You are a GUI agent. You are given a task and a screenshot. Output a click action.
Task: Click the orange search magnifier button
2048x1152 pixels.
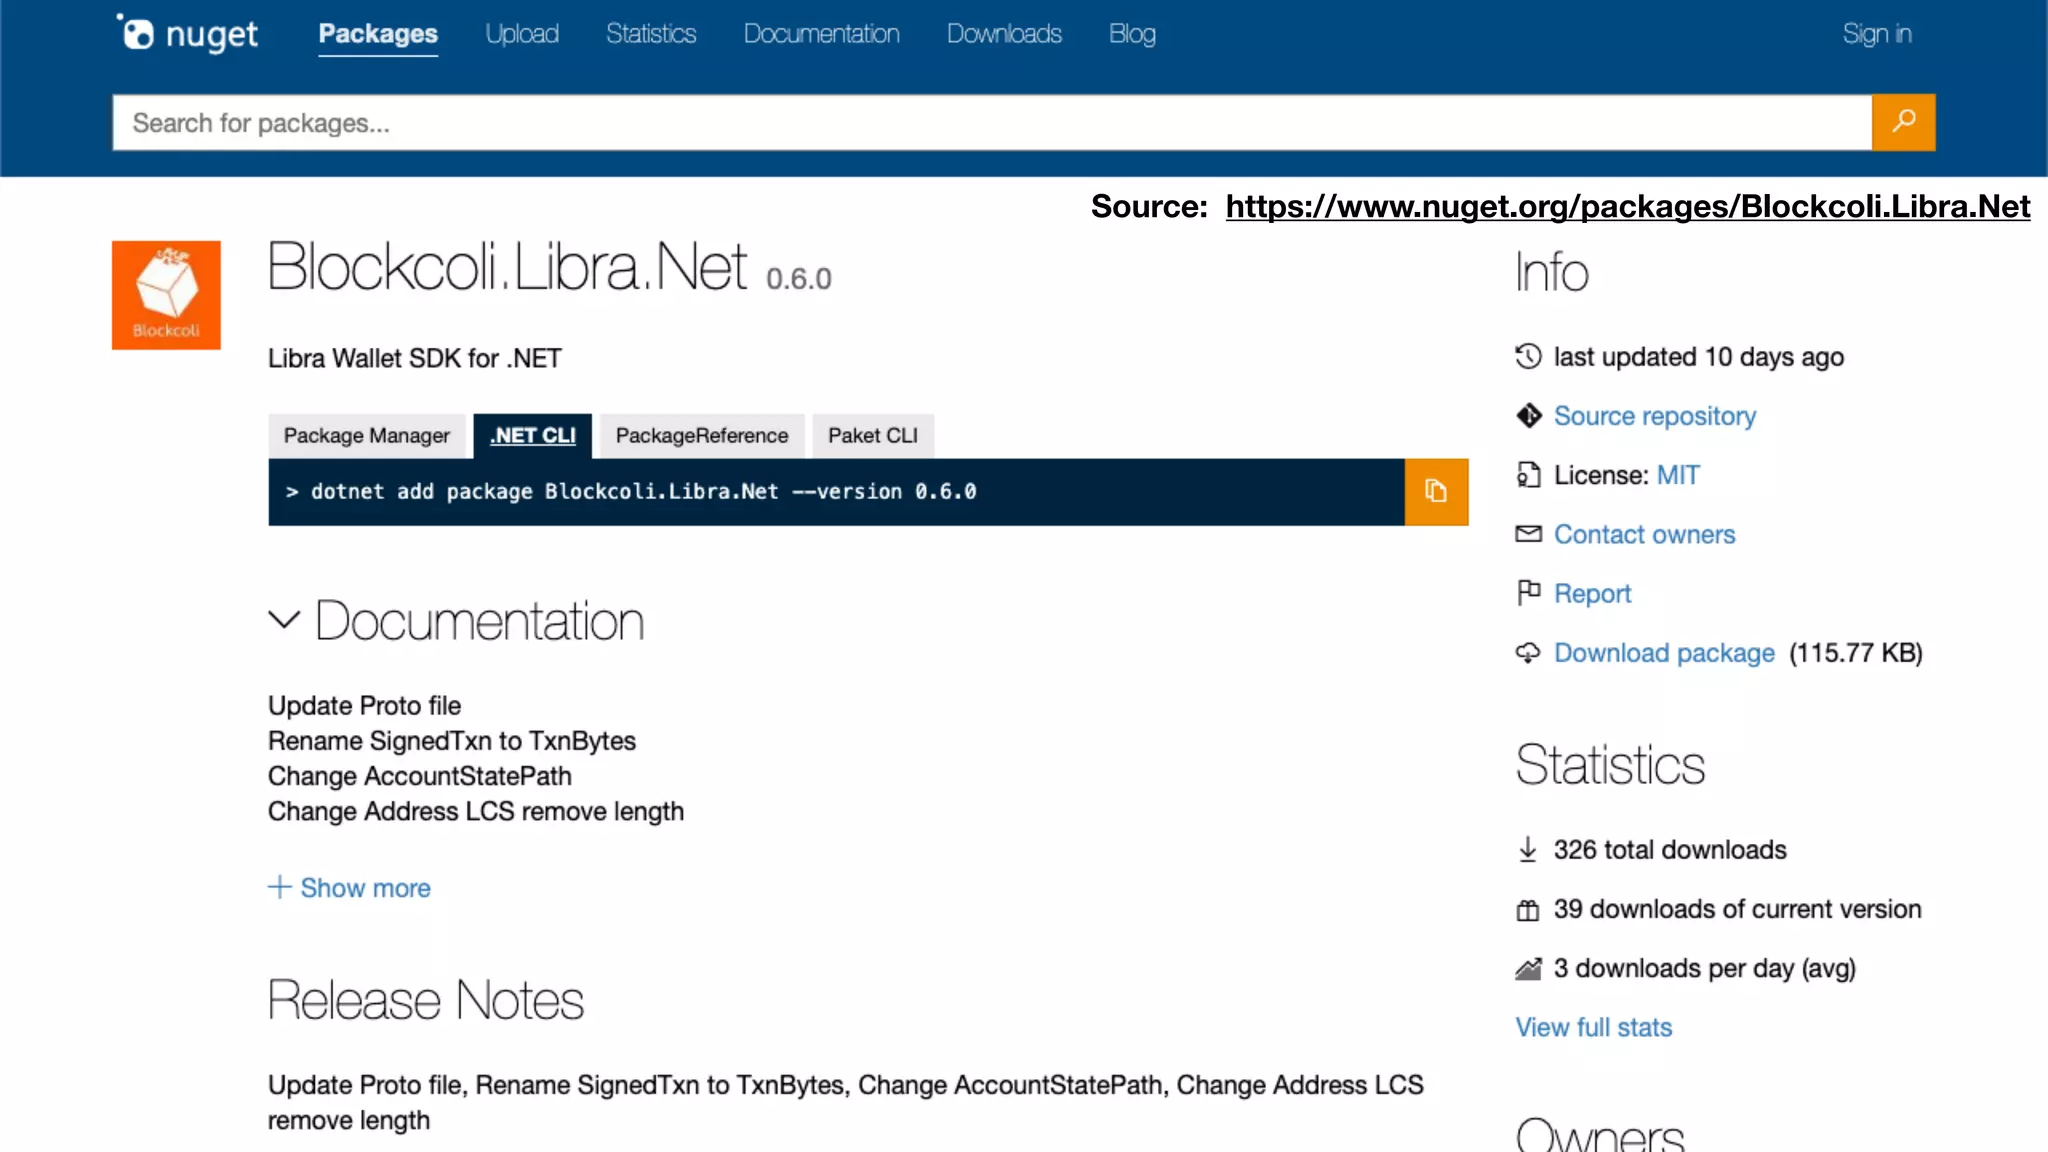(x=1903, y=122)
